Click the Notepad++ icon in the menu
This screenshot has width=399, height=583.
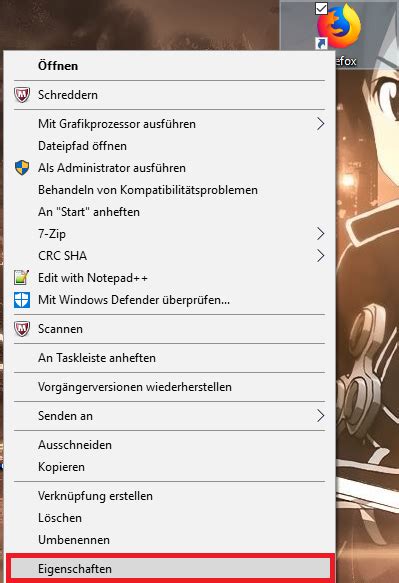[x=22, y=277]
